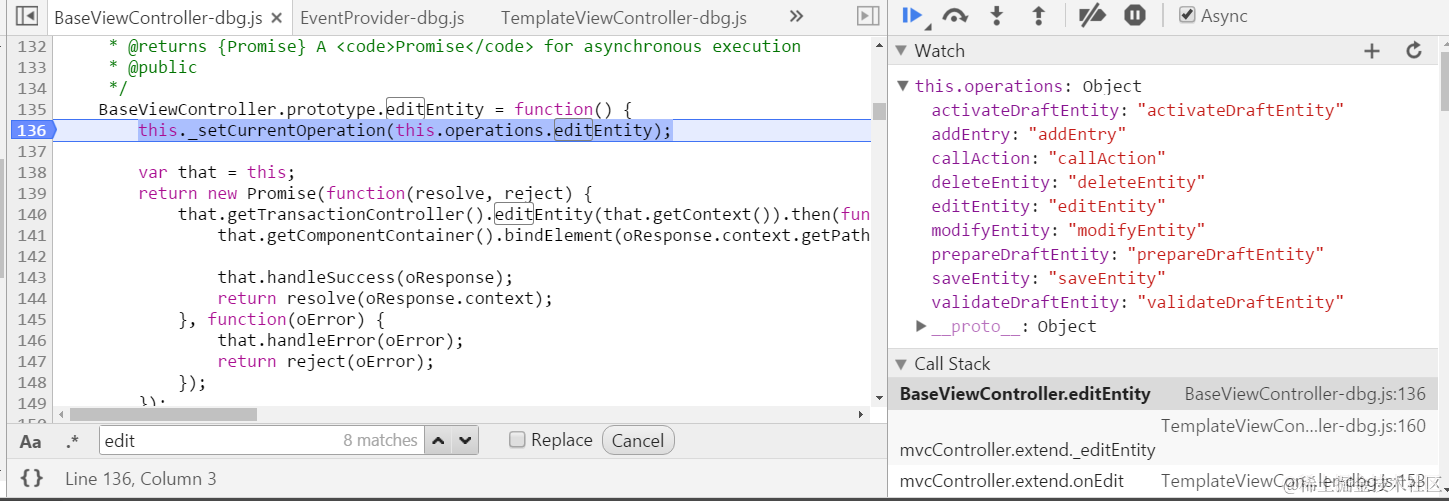Enable the Replace checkbox
The image size is (1449, 501).
click(516, 439)
